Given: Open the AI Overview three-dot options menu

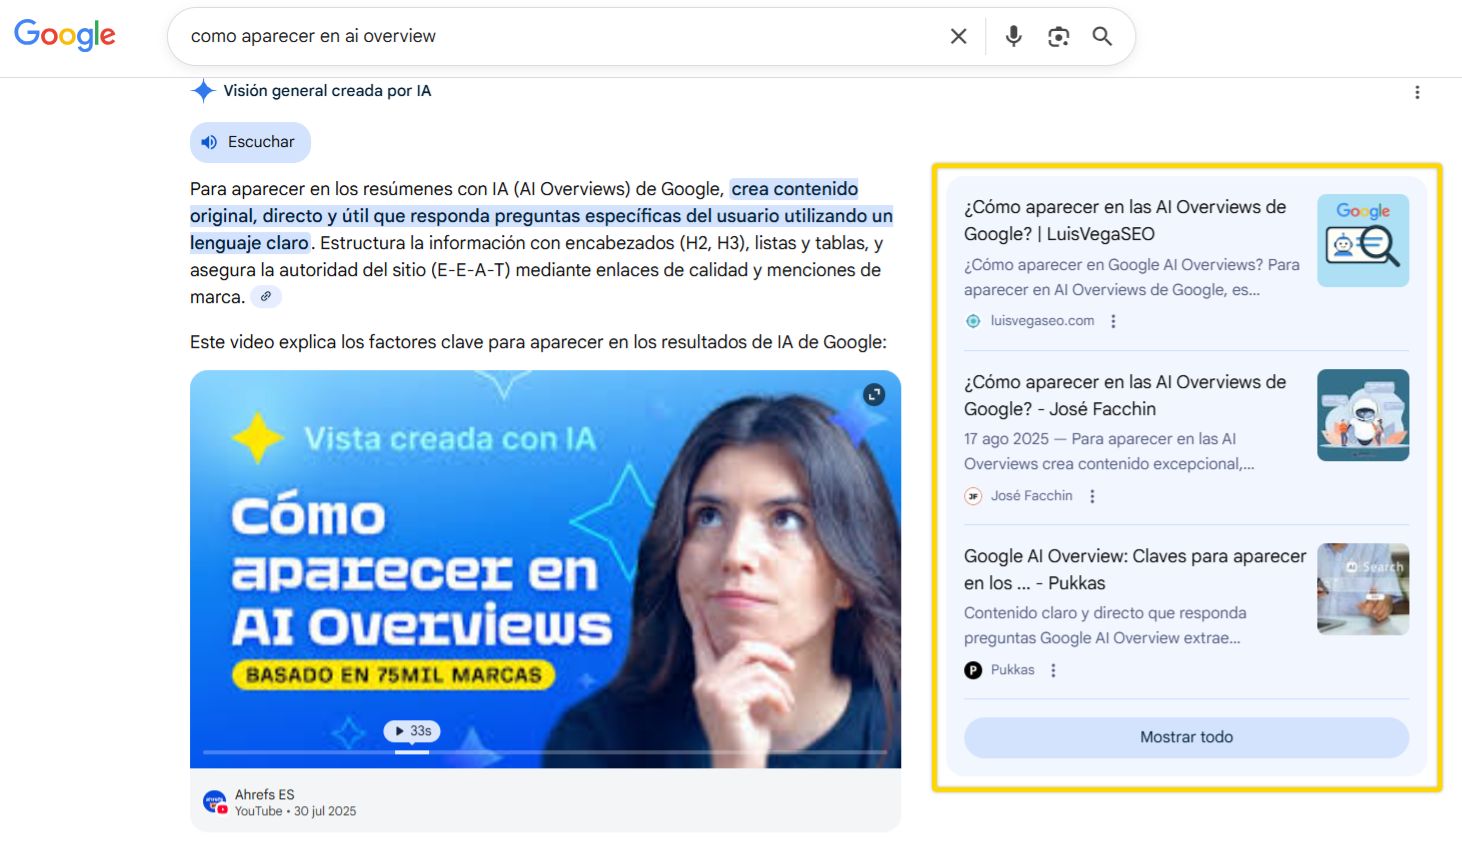Looking at the screenshot, I should point(1417,91).
